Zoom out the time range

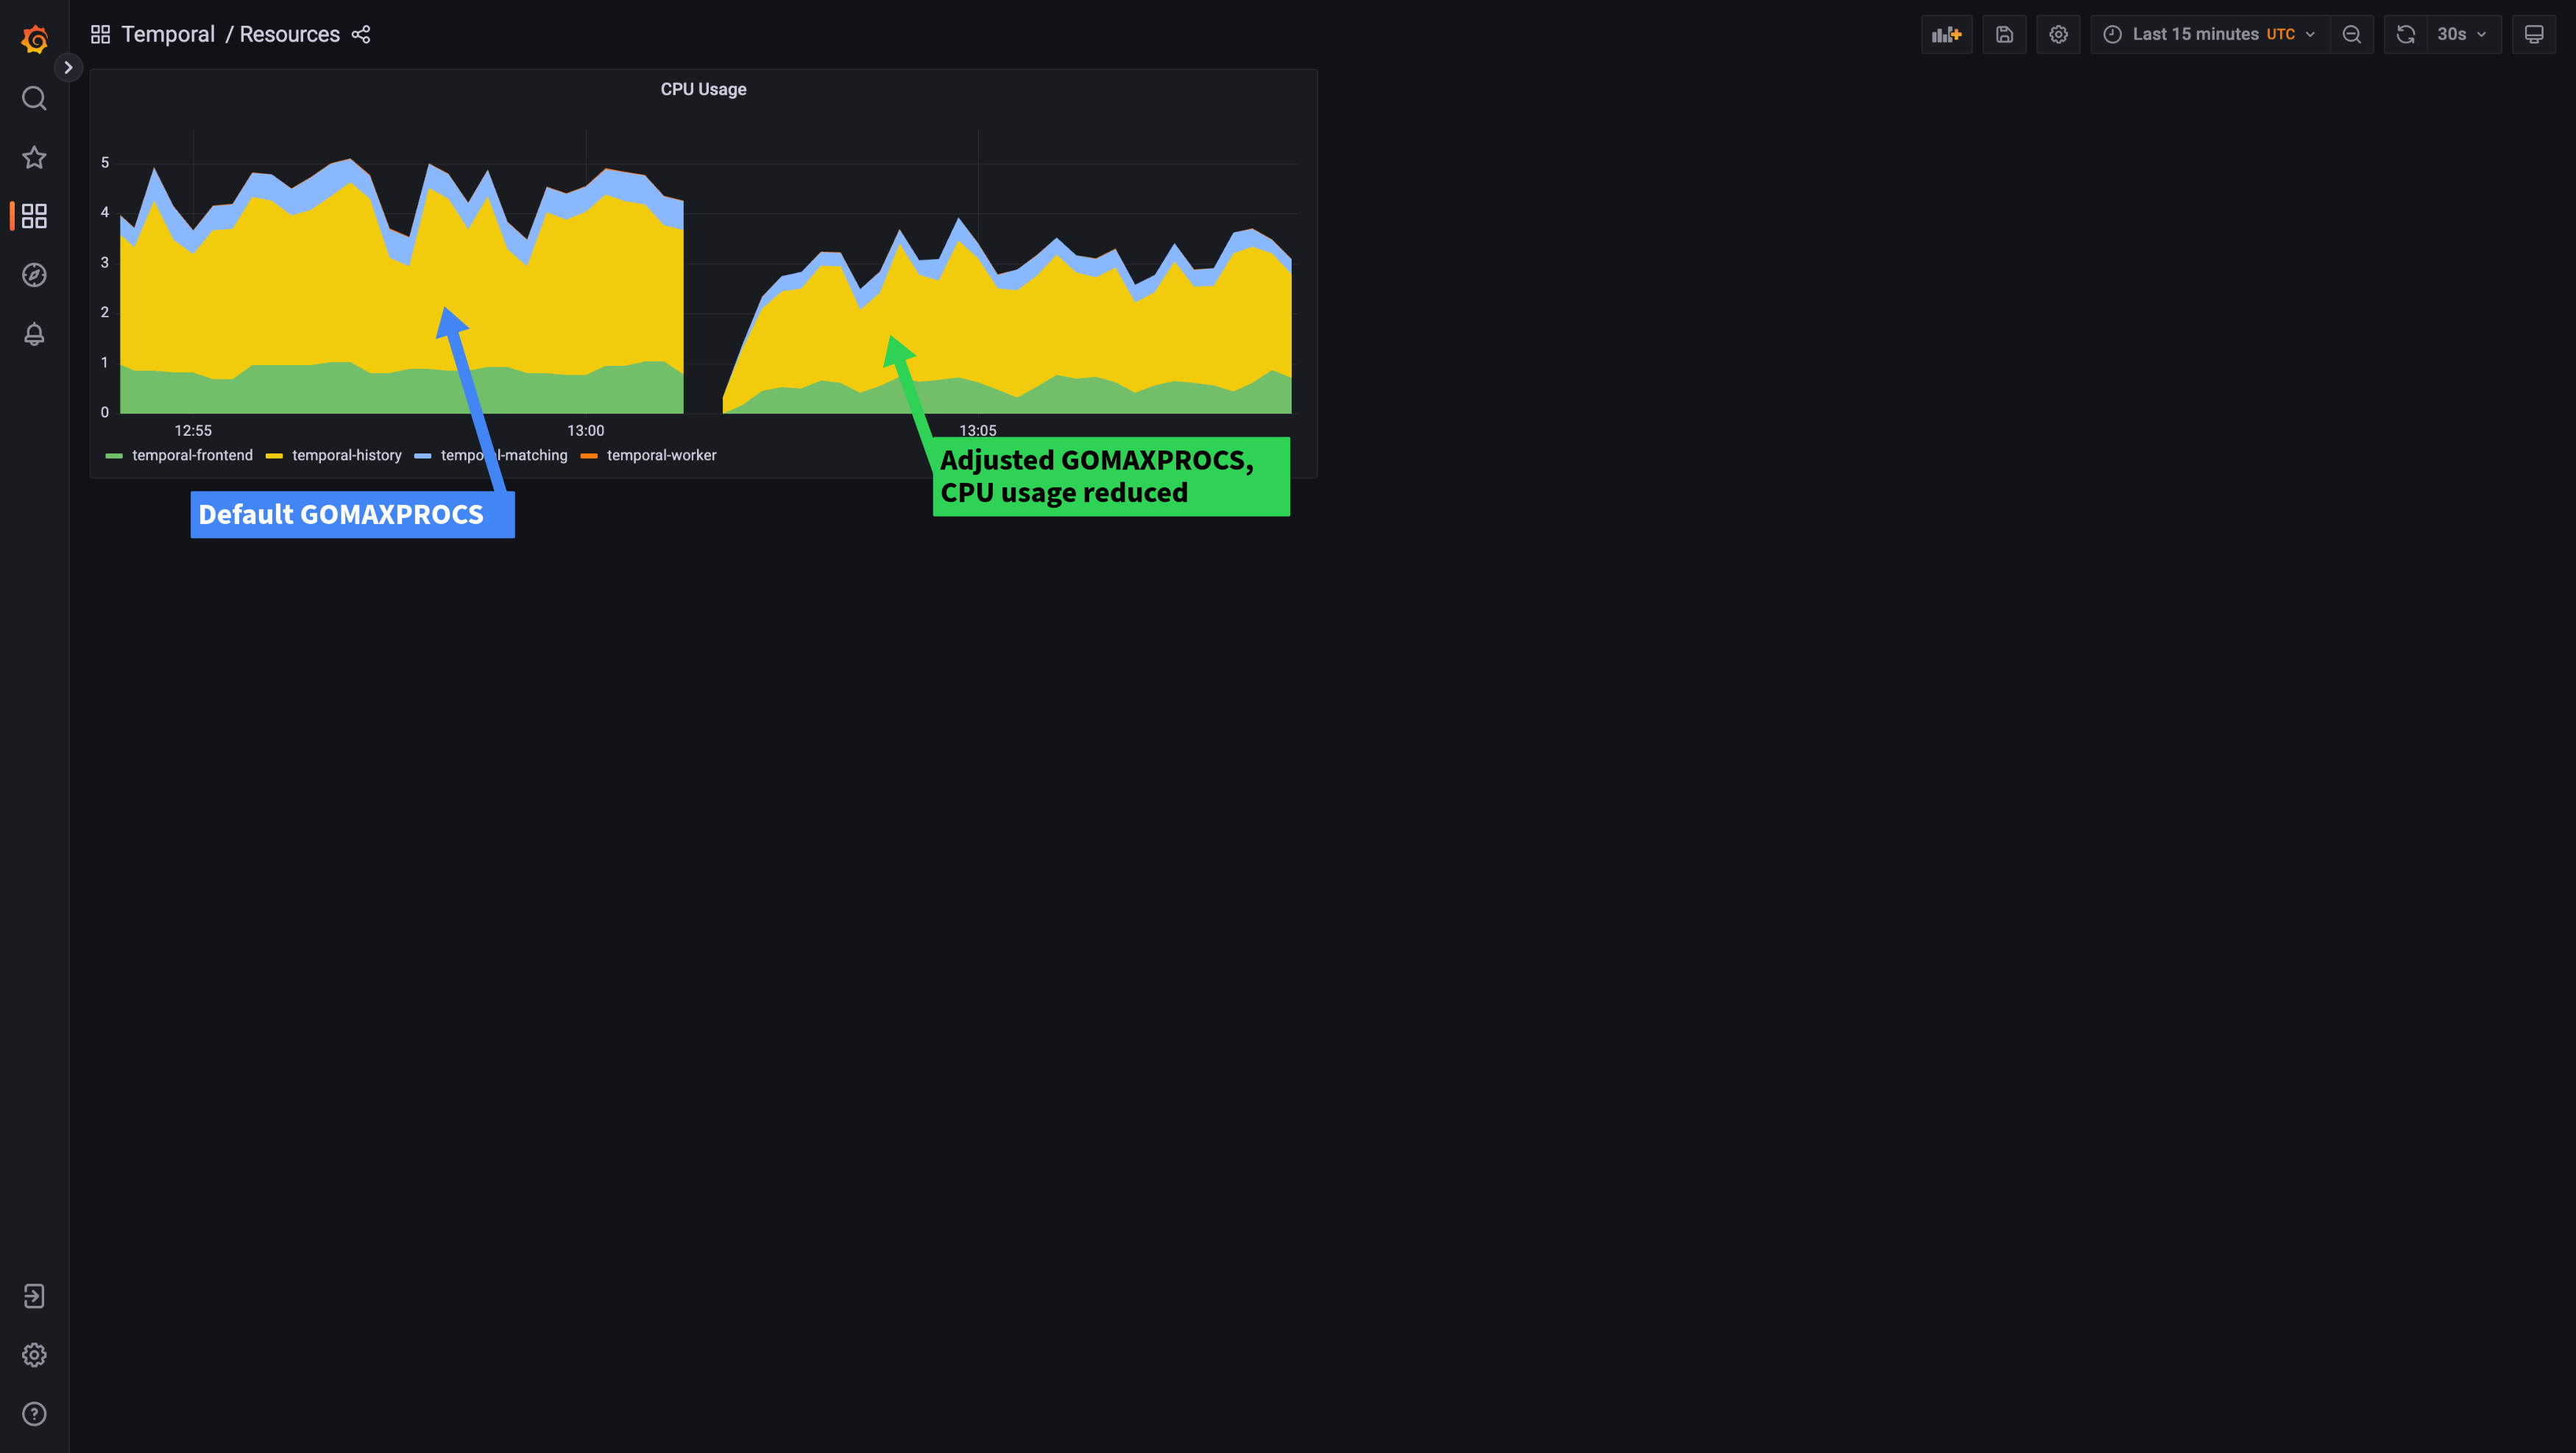point(2352,34)
